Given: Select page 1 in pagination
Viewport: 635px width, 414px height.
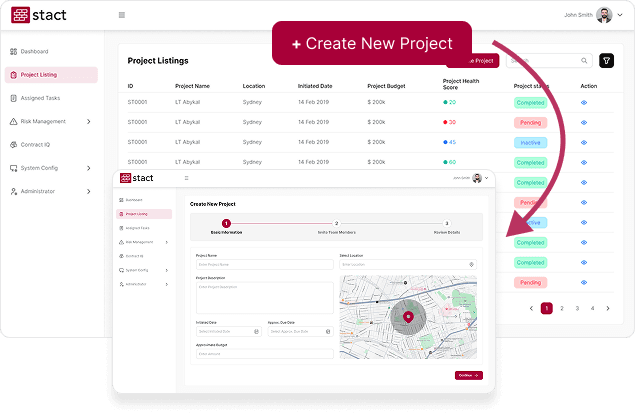Looking at the screenshot, I should [547, 308].
